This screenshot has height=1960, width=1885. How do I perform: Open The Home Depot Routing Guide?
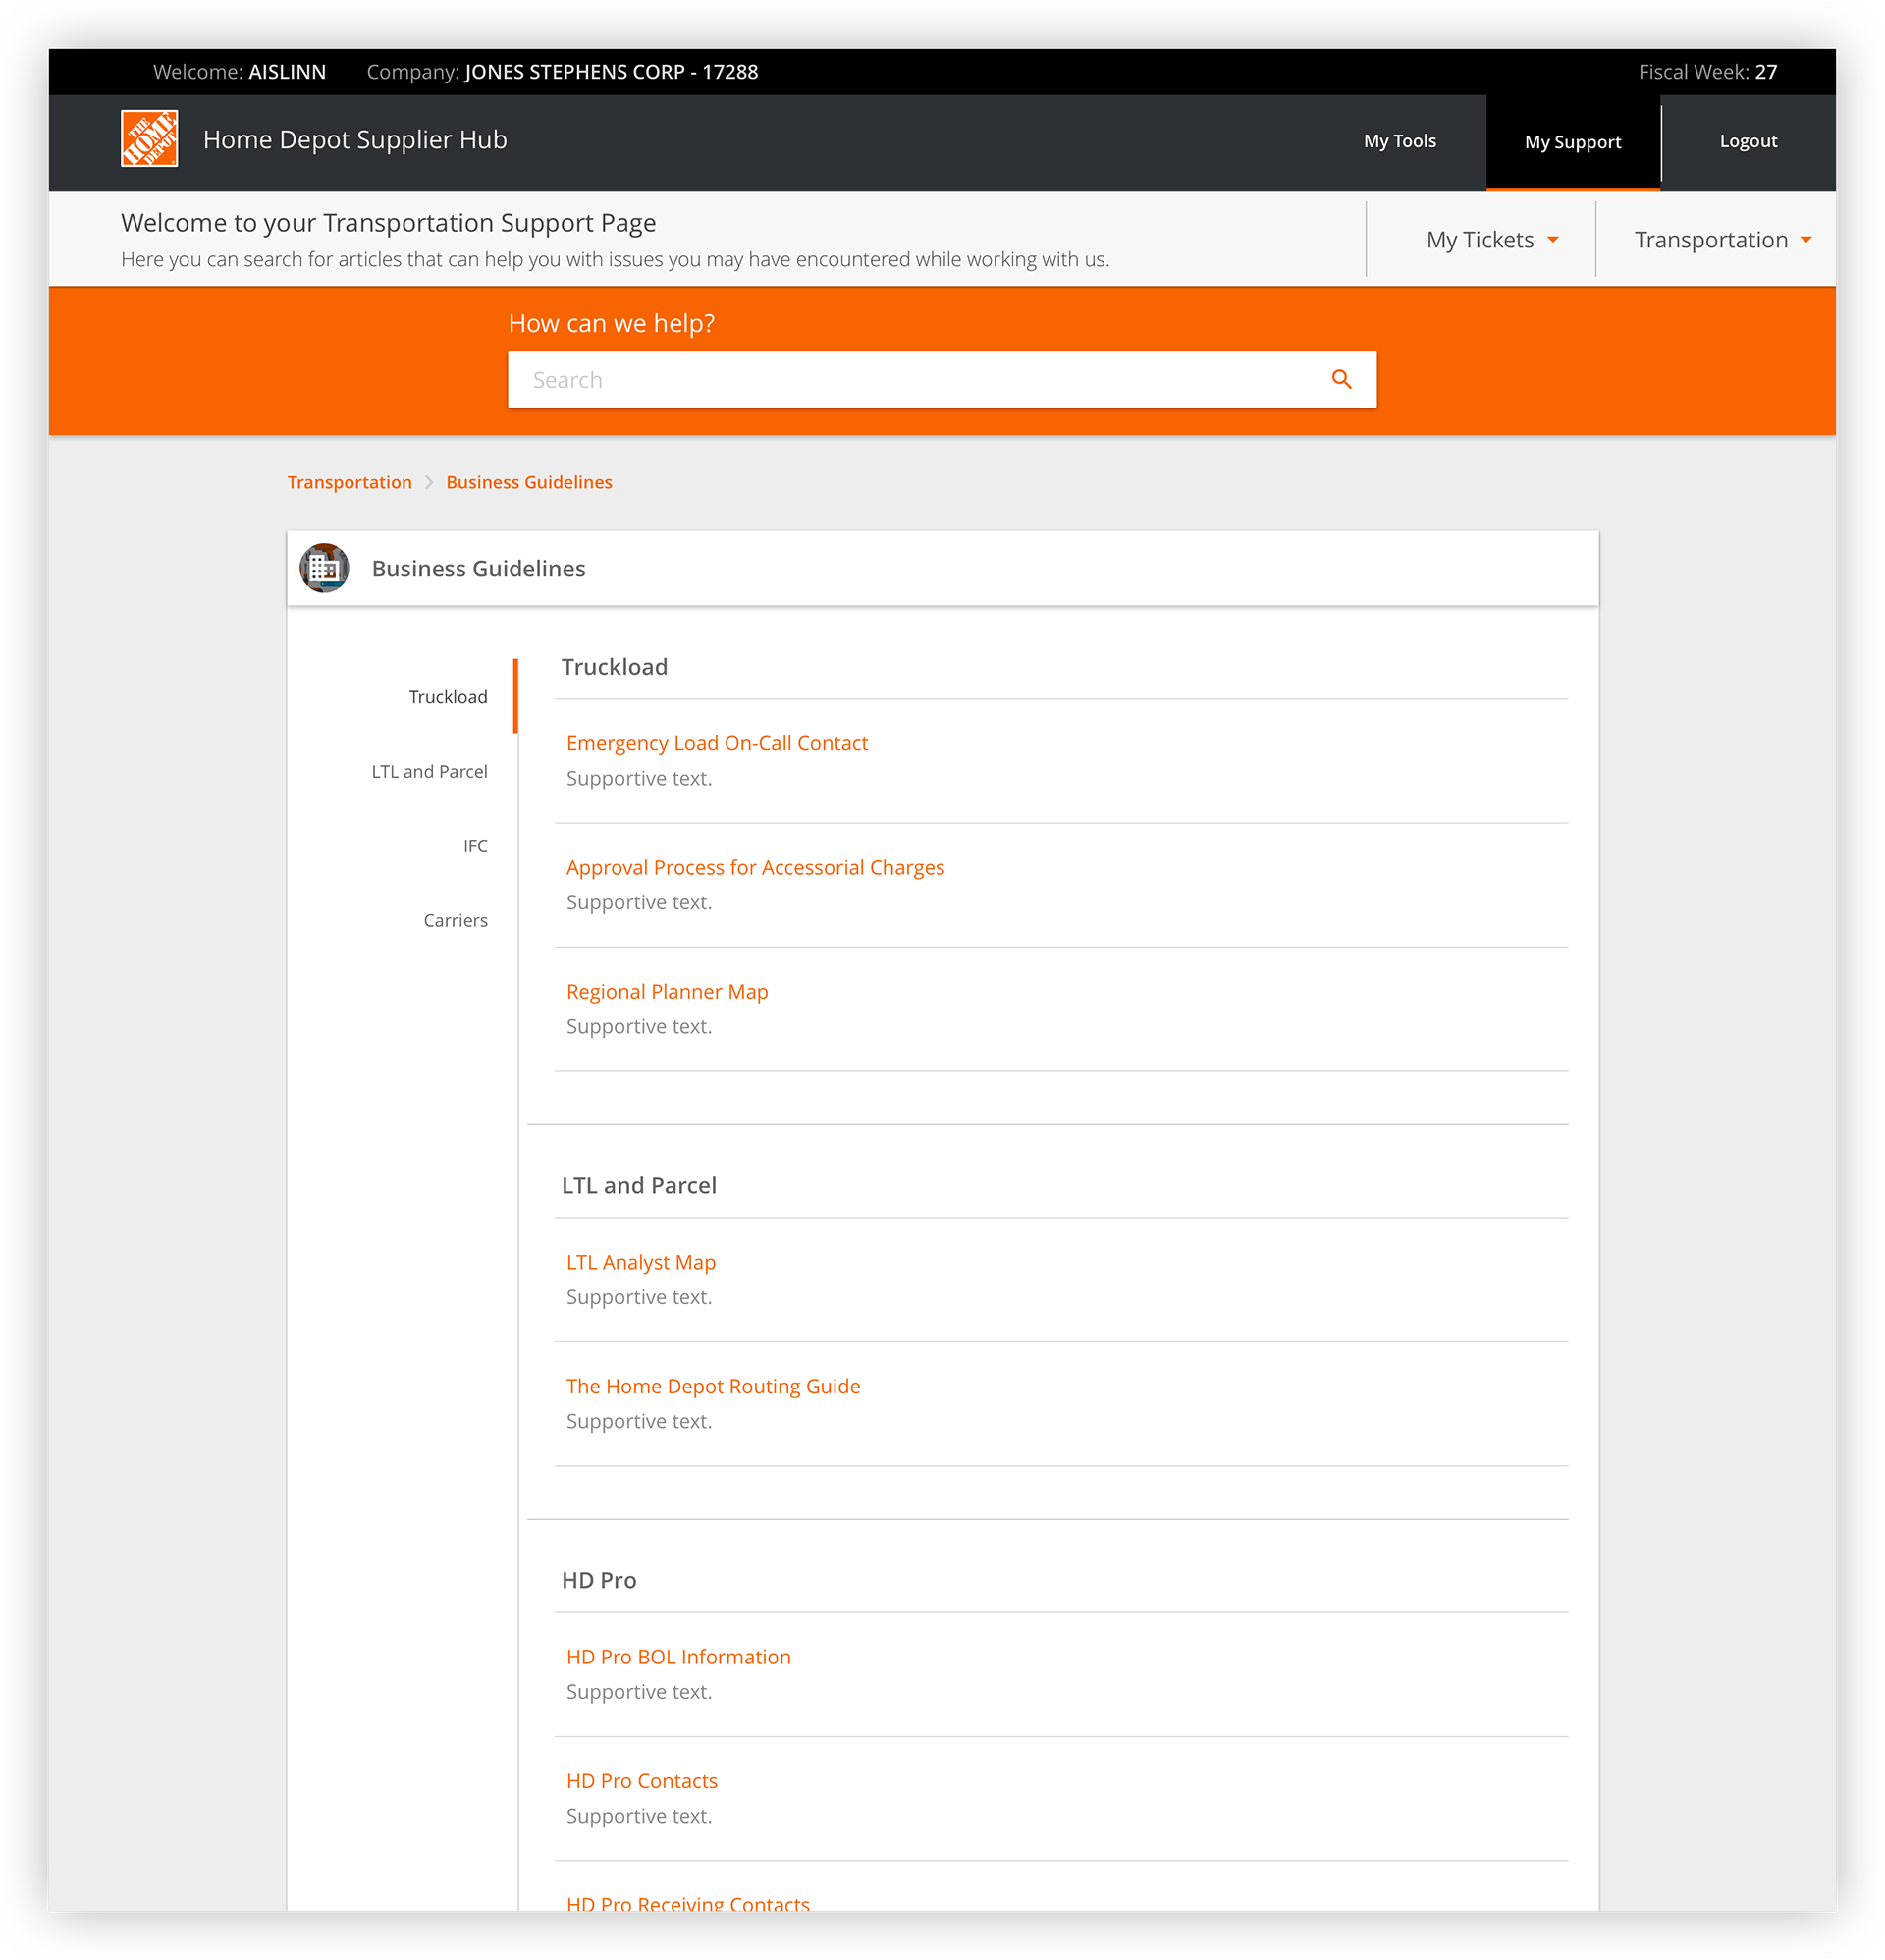pyautogui.click(x=712, y=1386)
